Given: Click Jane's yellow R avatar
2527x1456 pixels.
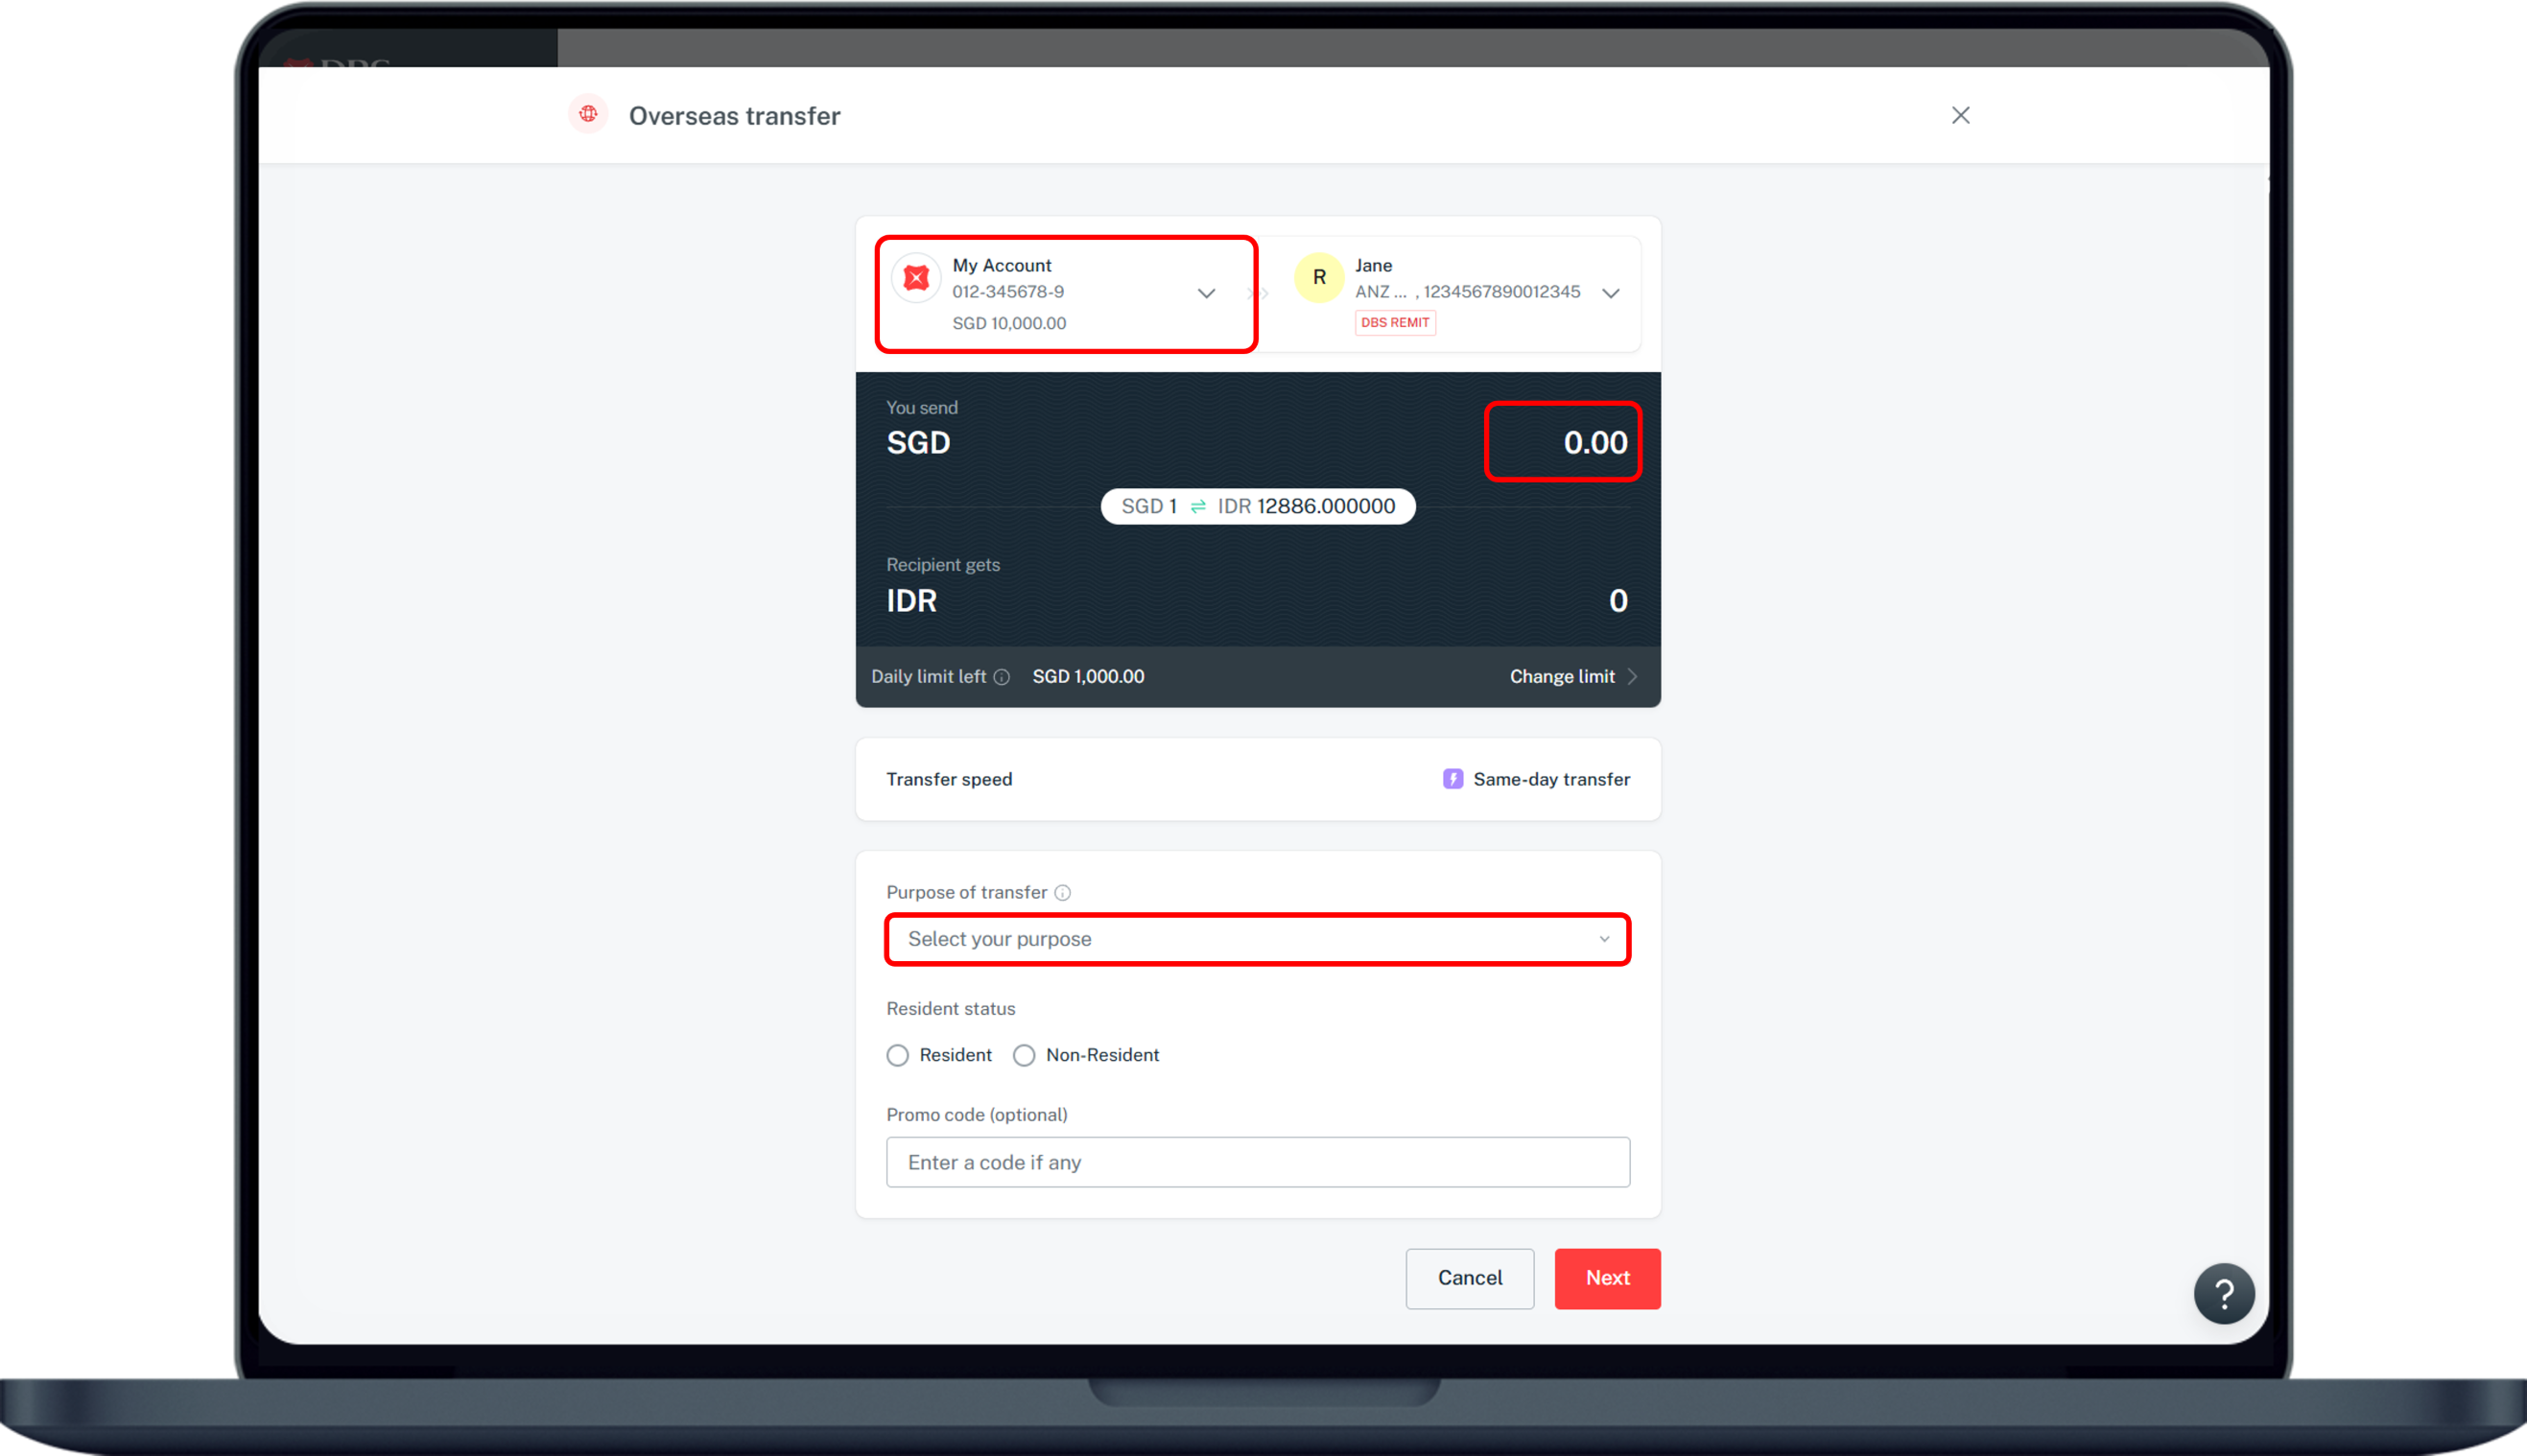Looking at the screenshot, I should (1318, 278).
